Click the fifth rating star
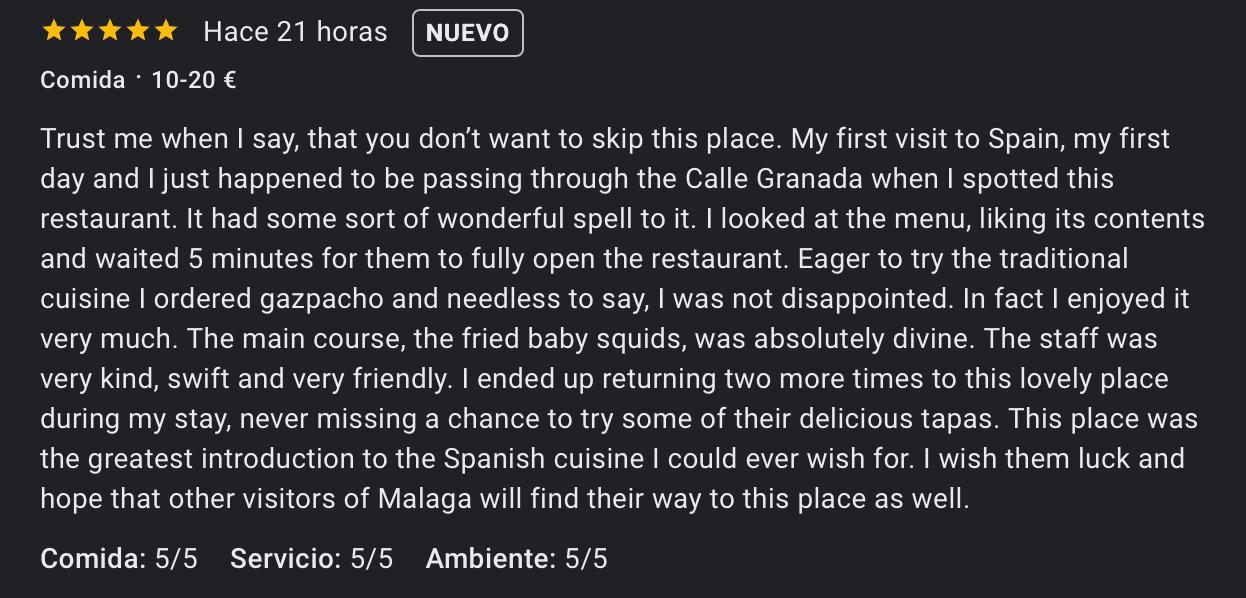The width and height of the screenshot is (1246, 598). pos(166,31)
